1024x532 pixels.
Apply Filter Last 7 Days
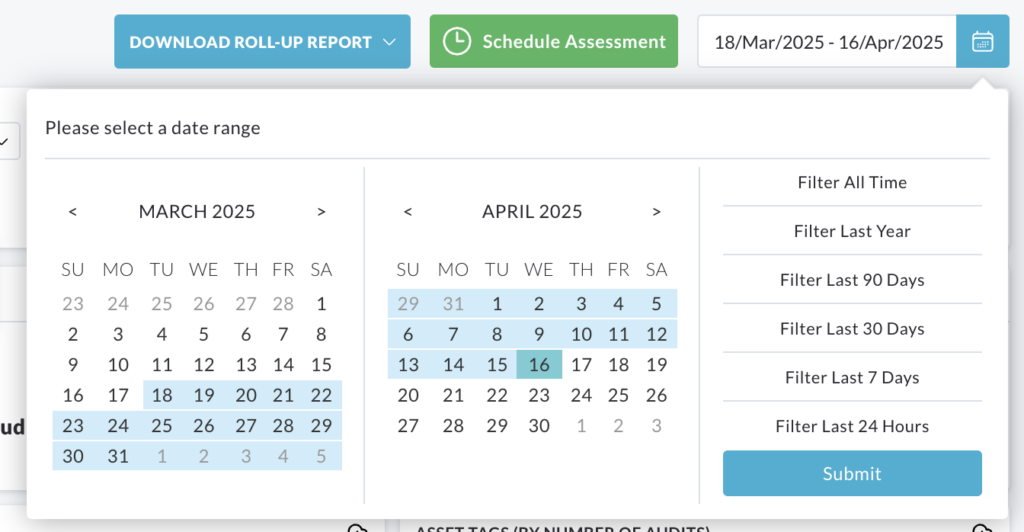click(x=852, y=377)
